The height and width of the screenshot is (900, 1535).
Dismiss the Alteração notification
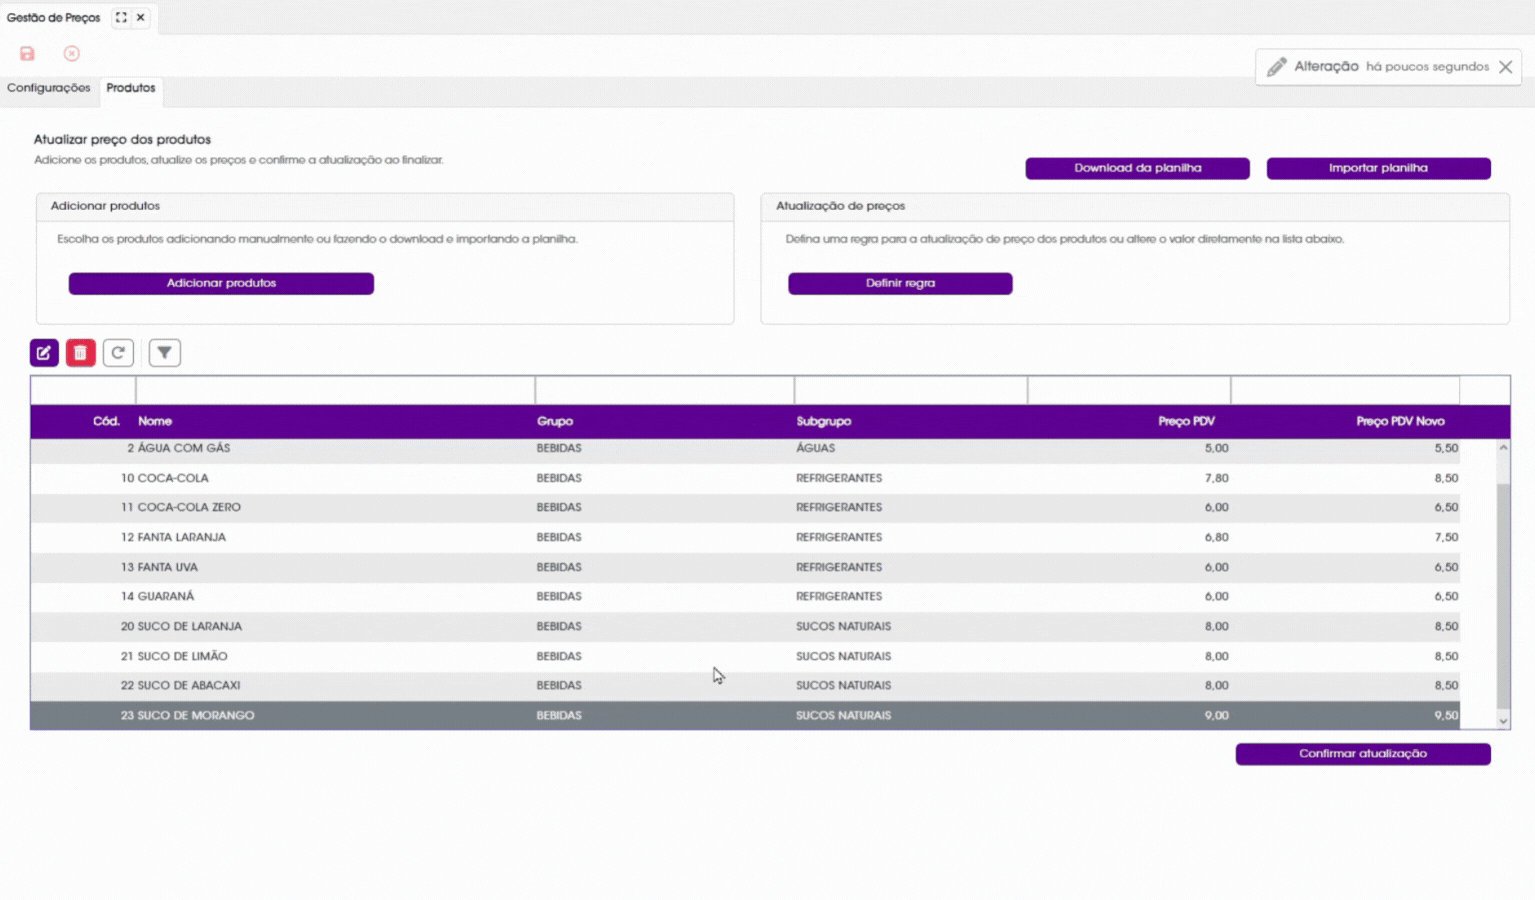[1506, 67]
